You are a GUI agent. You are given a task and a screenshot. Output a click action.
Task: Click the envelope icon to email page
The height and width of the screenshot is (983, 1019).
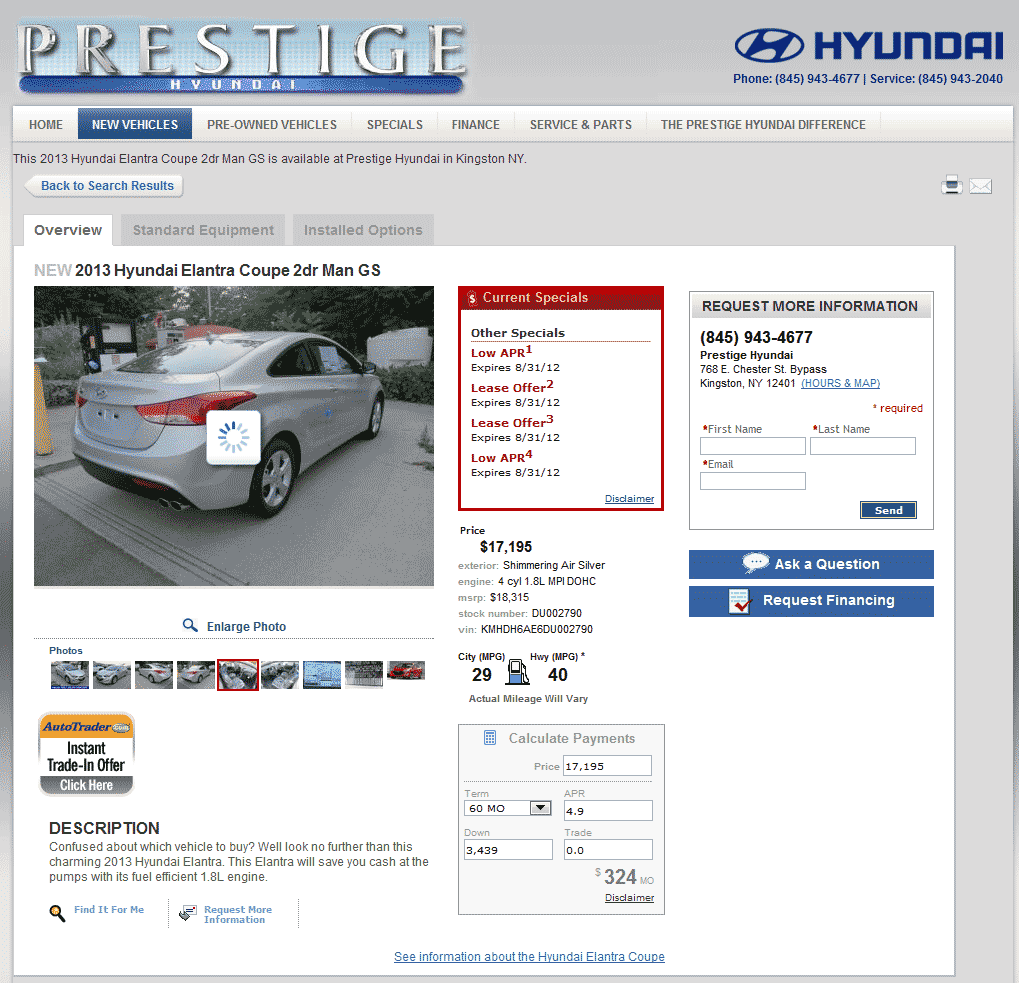coord(980,186)
